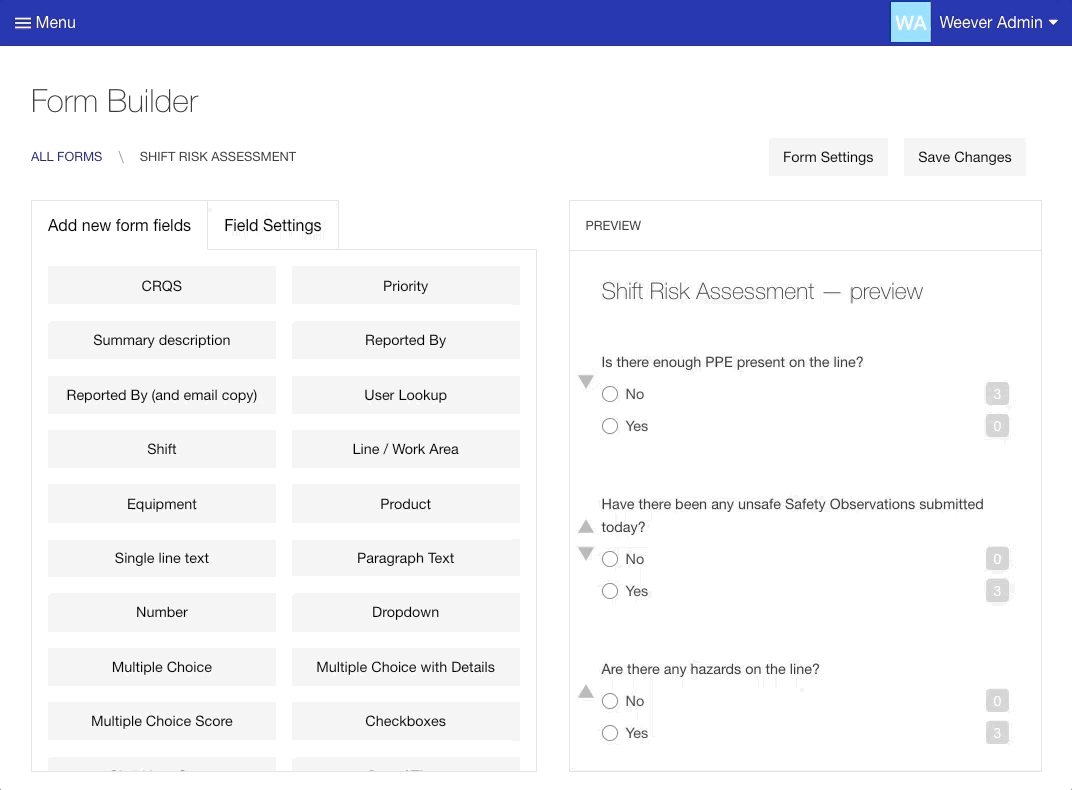Click the Save Changes button
The height and width of the screenshot is (790, 1072).
[964, 157]
